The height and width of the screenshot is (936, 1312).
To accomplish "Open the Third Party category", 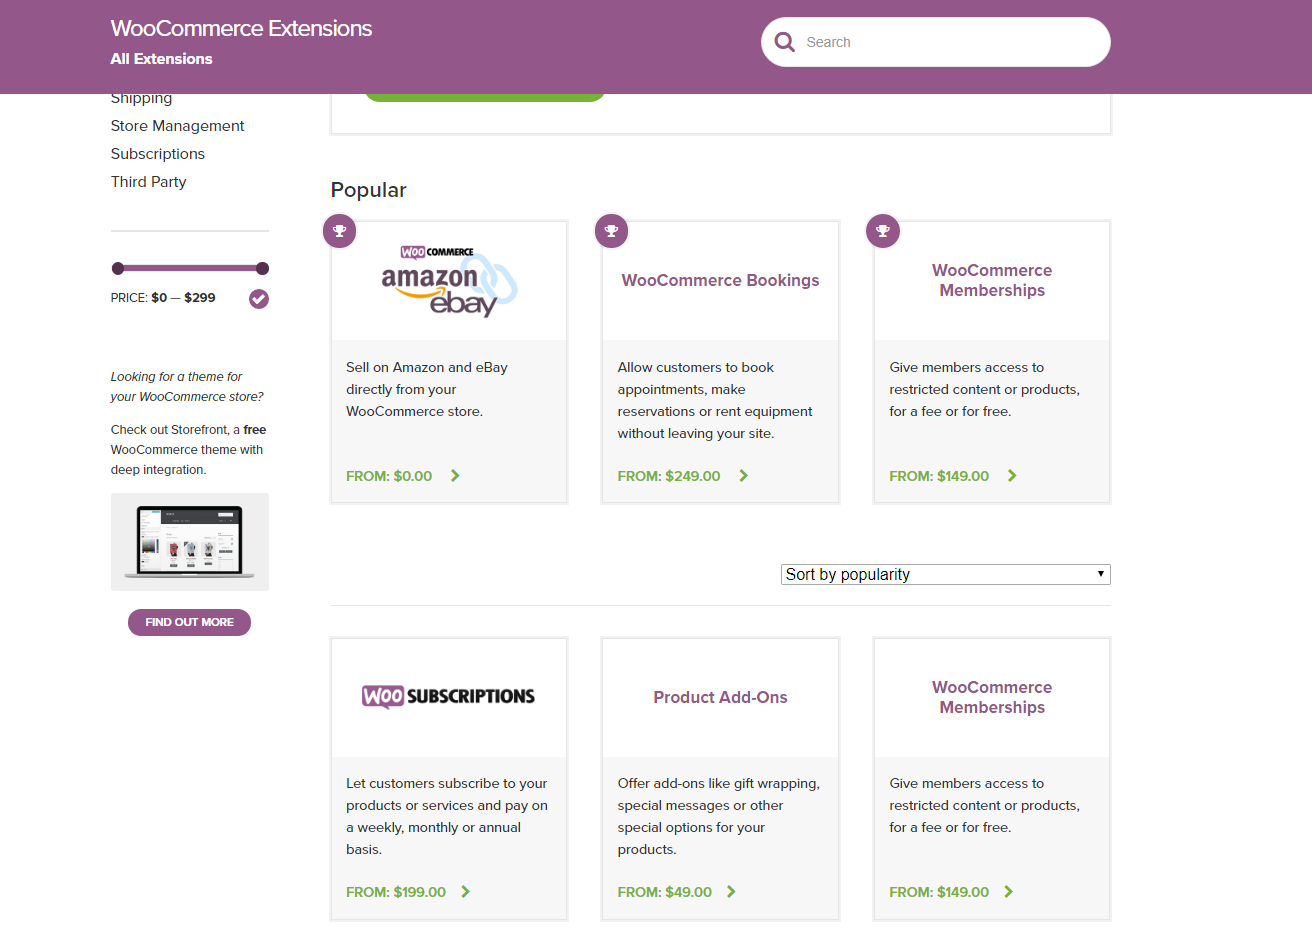I will 148,182.
